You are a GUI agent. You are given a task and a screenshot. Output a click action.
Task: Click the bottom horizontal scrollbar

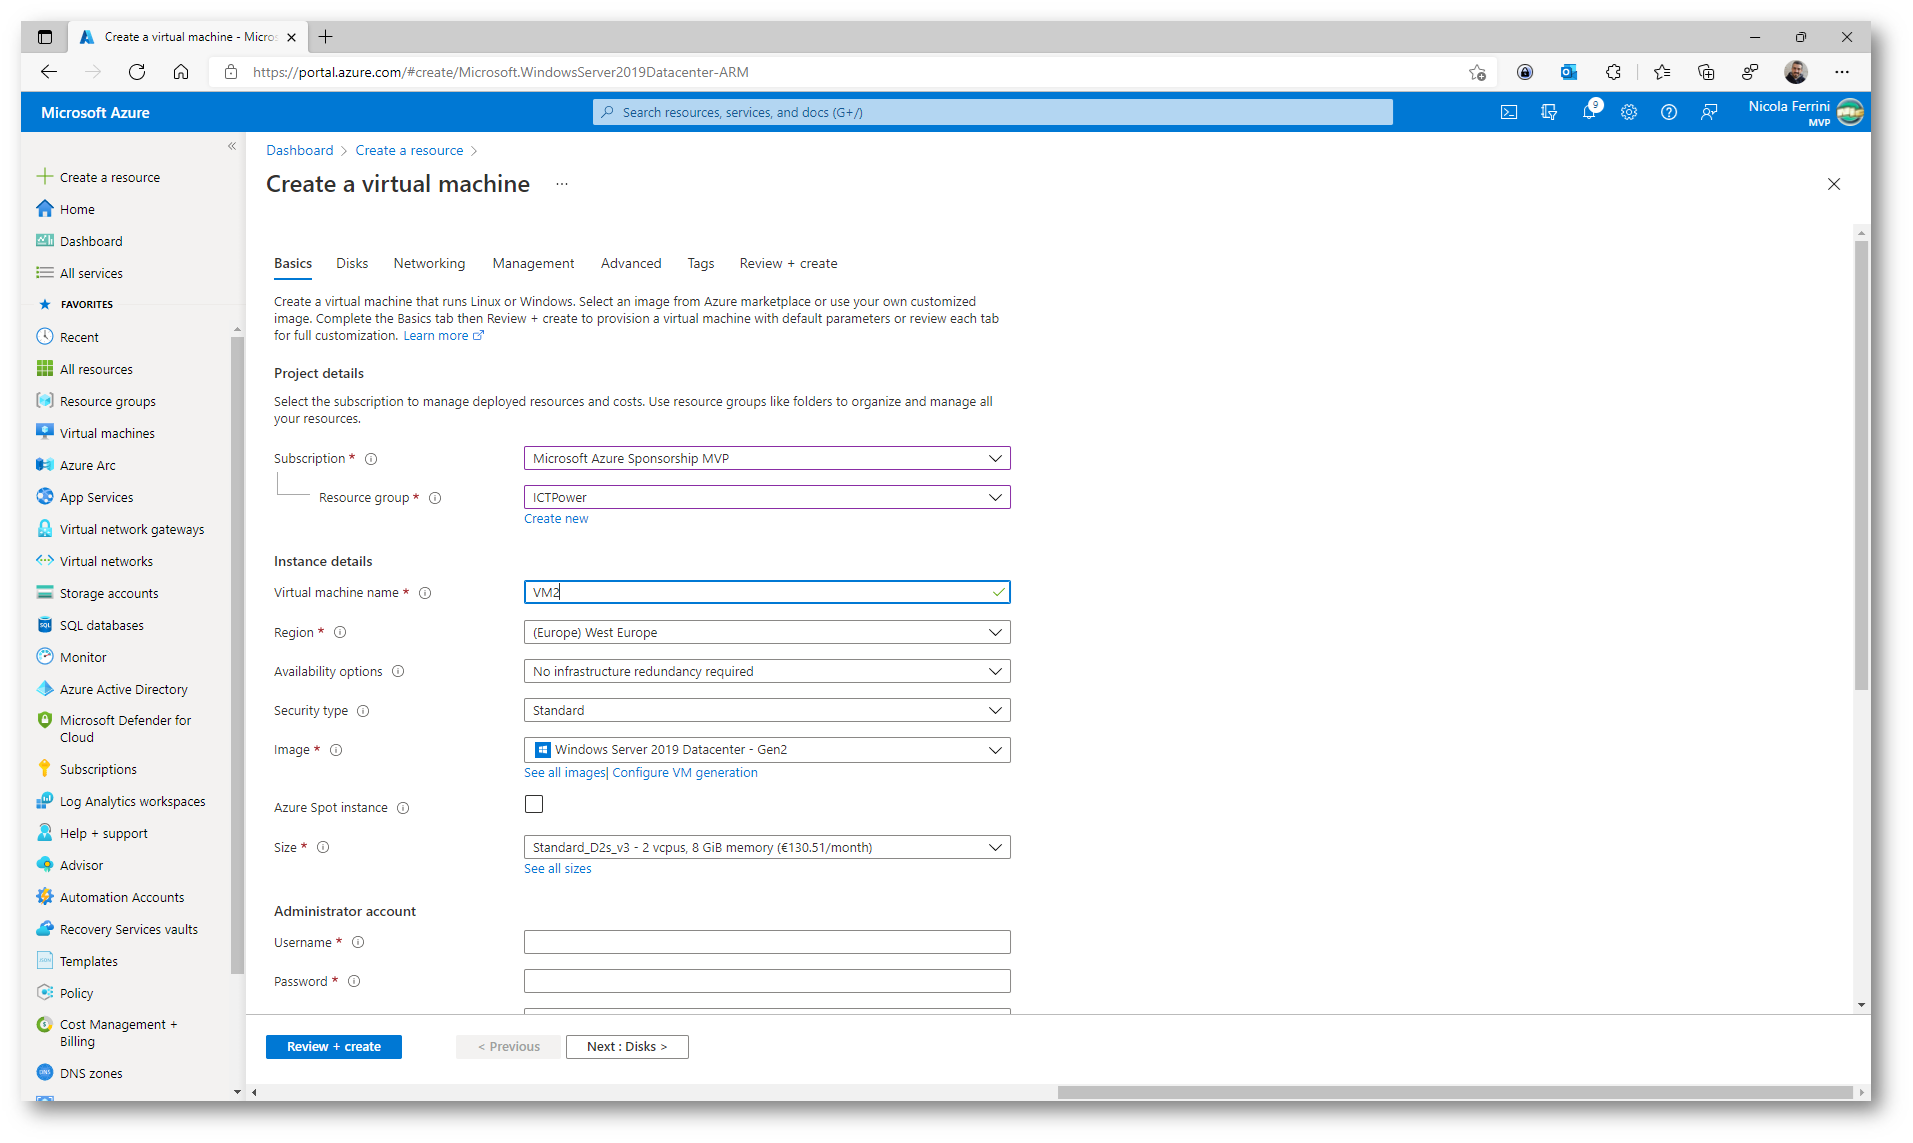[x=1455, y=1092]
